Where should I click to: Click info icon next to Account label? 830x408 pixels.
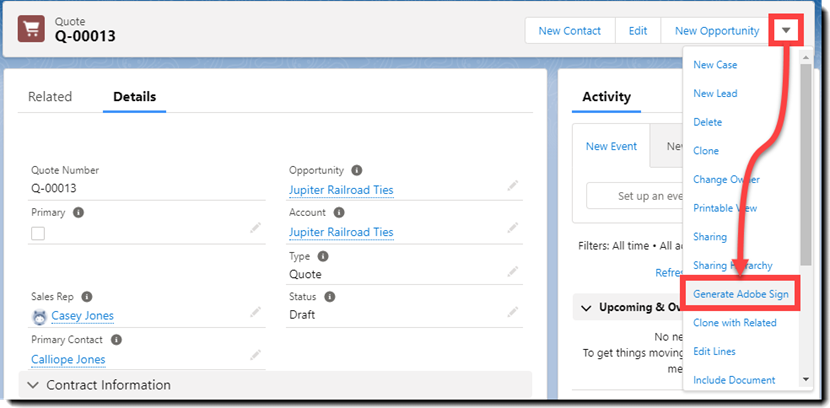(339, 212)
